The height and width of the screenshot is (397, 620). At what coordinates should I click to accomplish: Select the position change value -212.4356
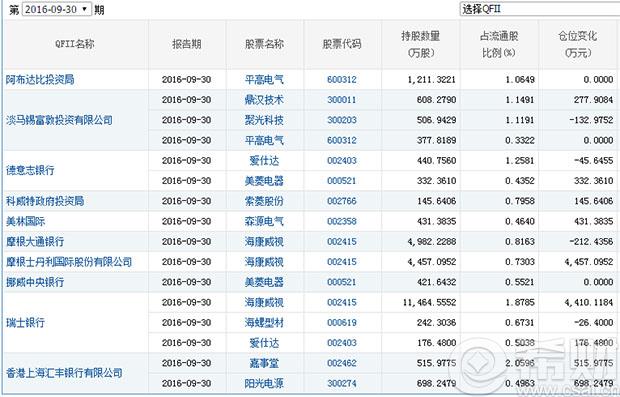[592, 241]
